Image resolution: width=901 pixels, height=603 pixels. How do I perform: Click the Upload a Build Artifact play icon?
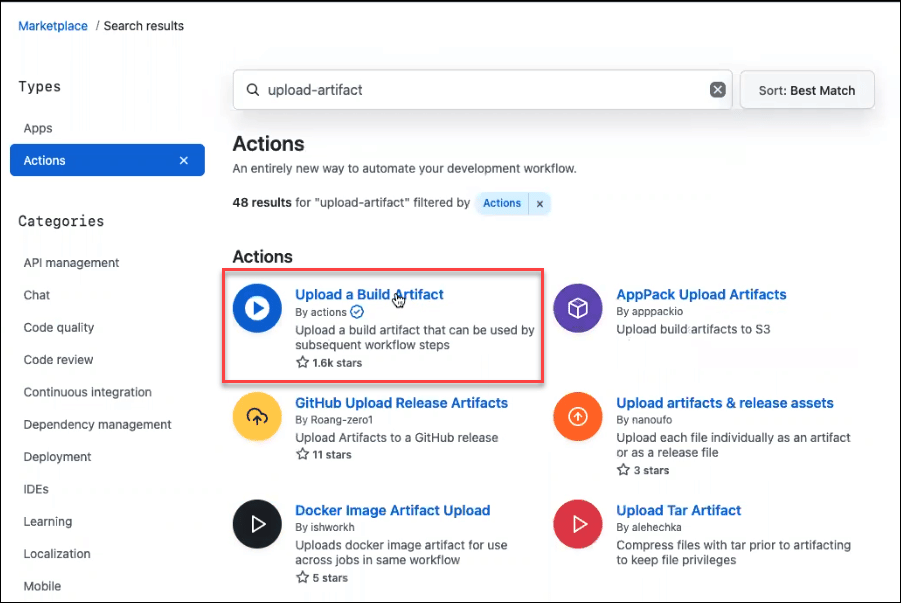click(x=257, y=308)
